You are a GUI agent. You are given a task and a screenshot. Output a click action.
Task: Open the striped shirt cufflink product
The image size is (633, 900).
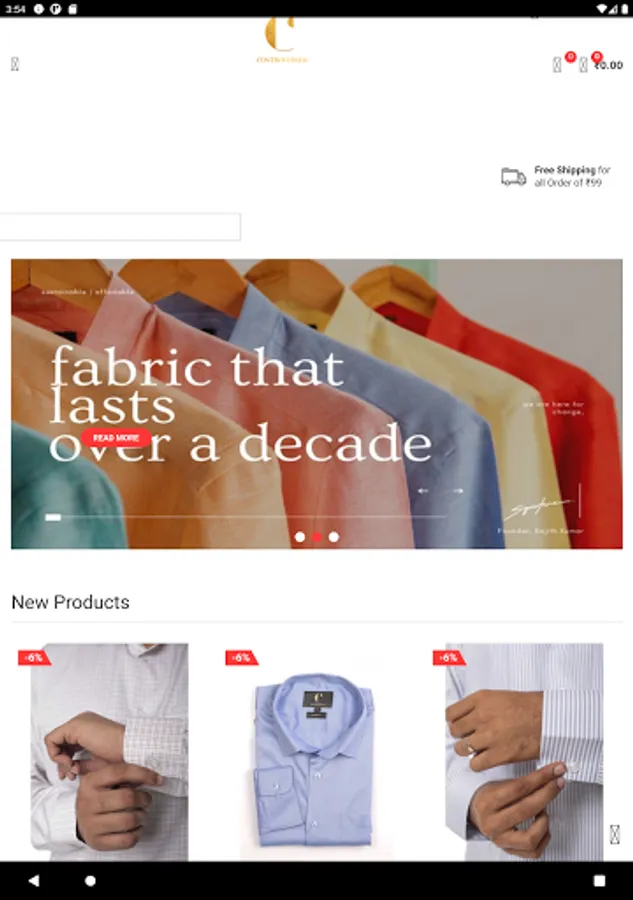click(x=524, y=752)
